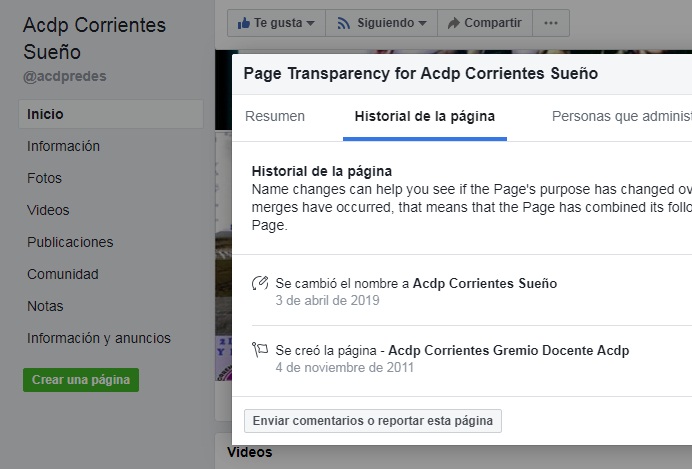Viewport: 692px width, 469px height.
Task: Click the Acdp Corrientes Sueño page title
Action: click(94, 38)
